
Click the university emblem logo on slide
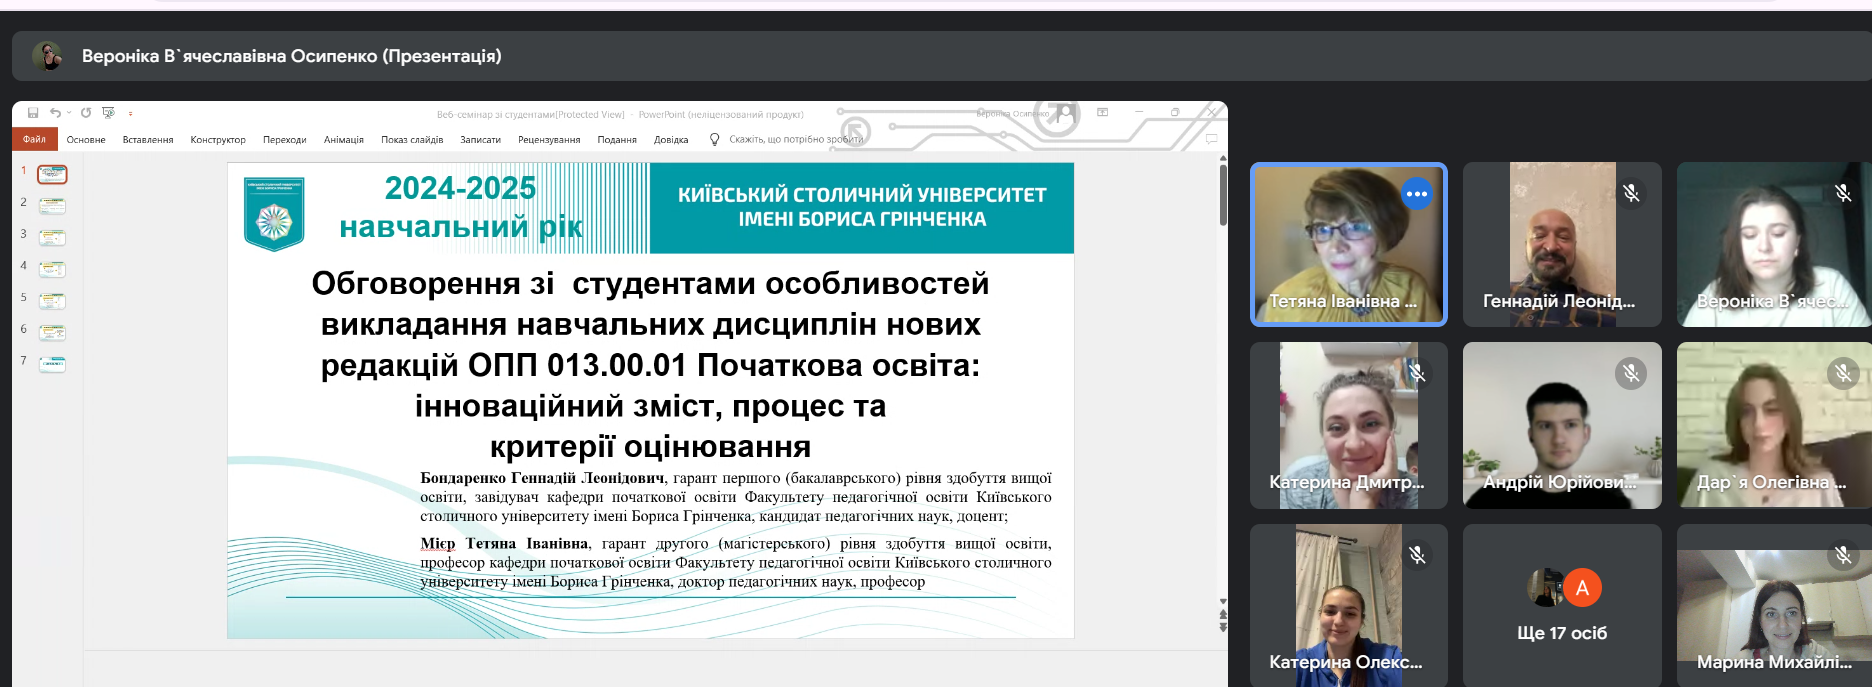tap(274, 214)
